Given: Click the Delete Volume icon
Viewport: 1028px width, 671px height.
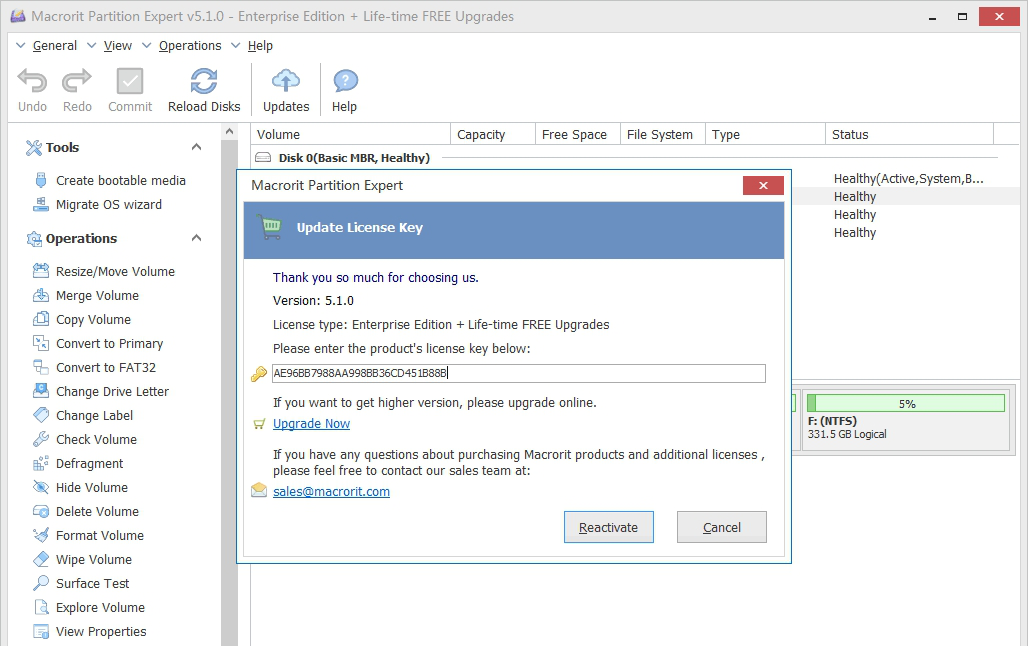Looking at the screenshot, I should click(41, 511).
